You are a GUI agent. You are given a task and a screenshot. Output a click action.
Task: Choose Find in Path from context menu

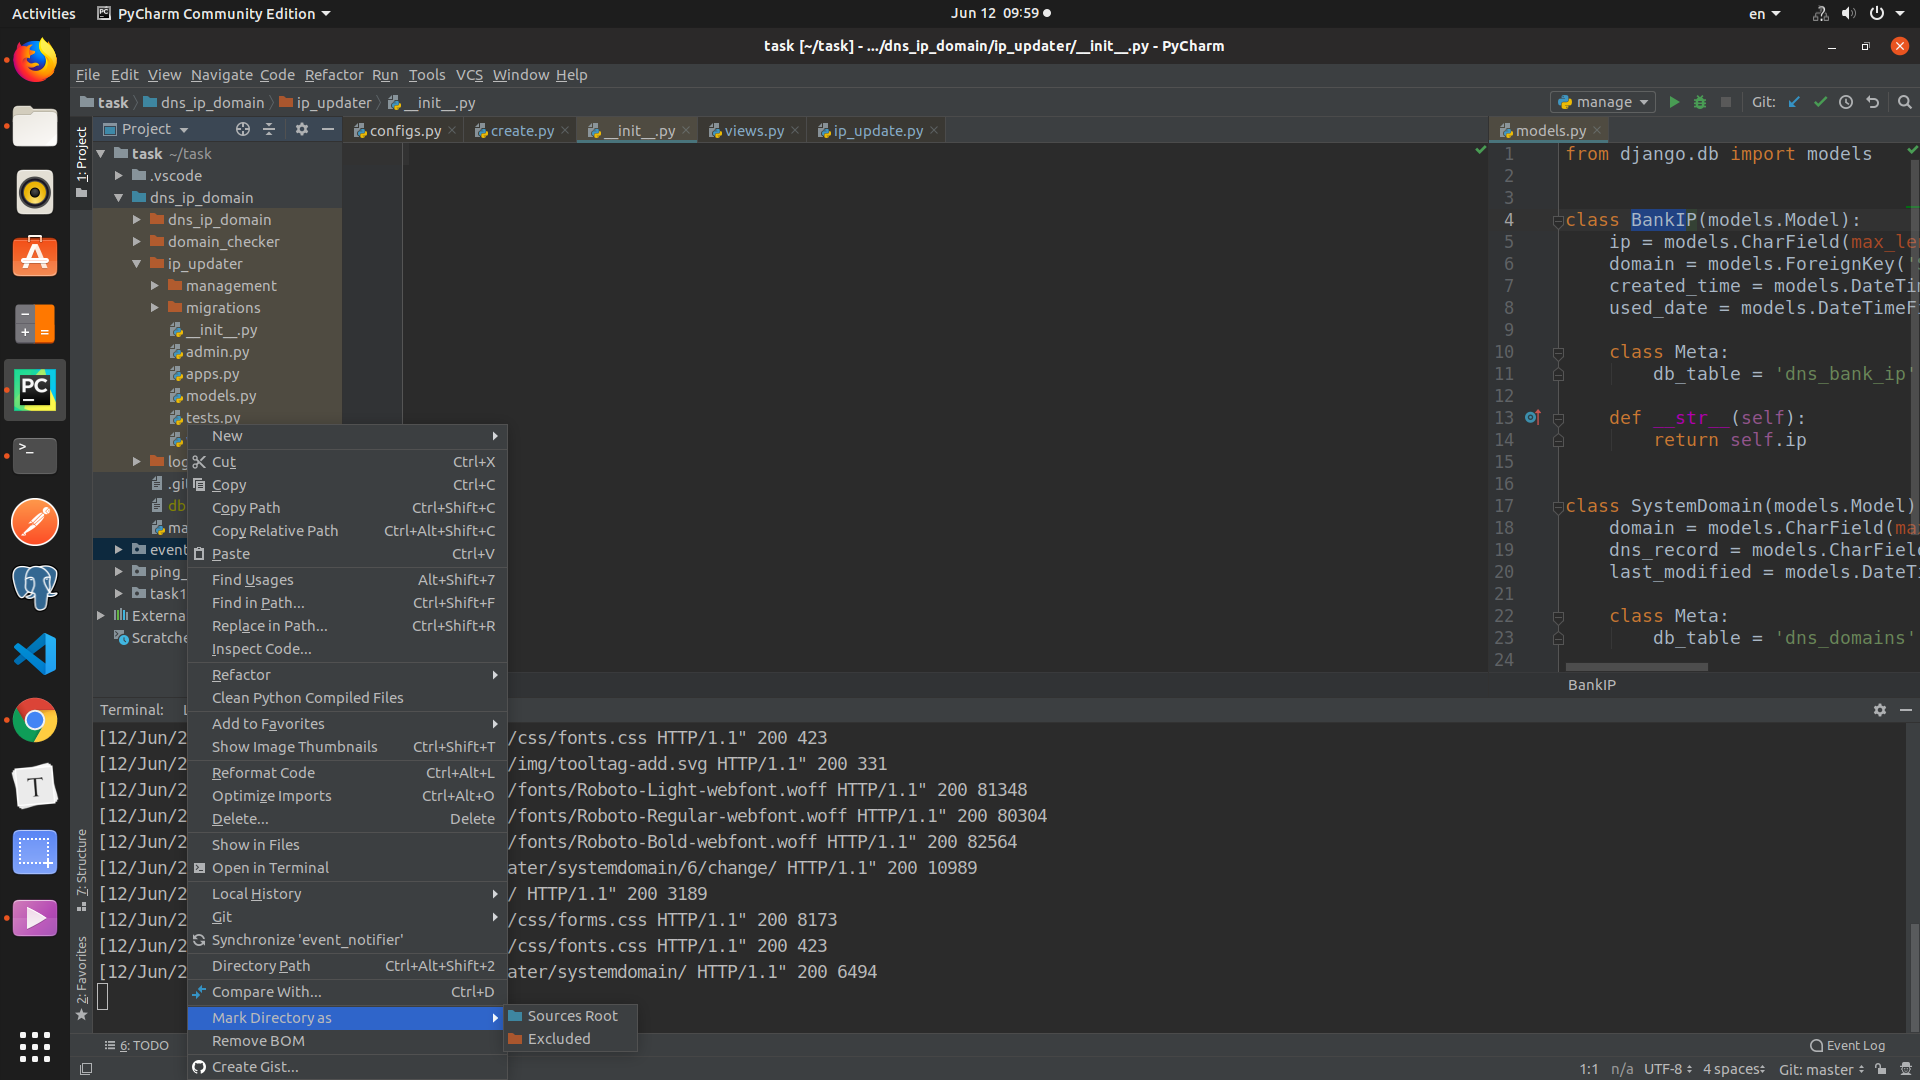point(347,603)
